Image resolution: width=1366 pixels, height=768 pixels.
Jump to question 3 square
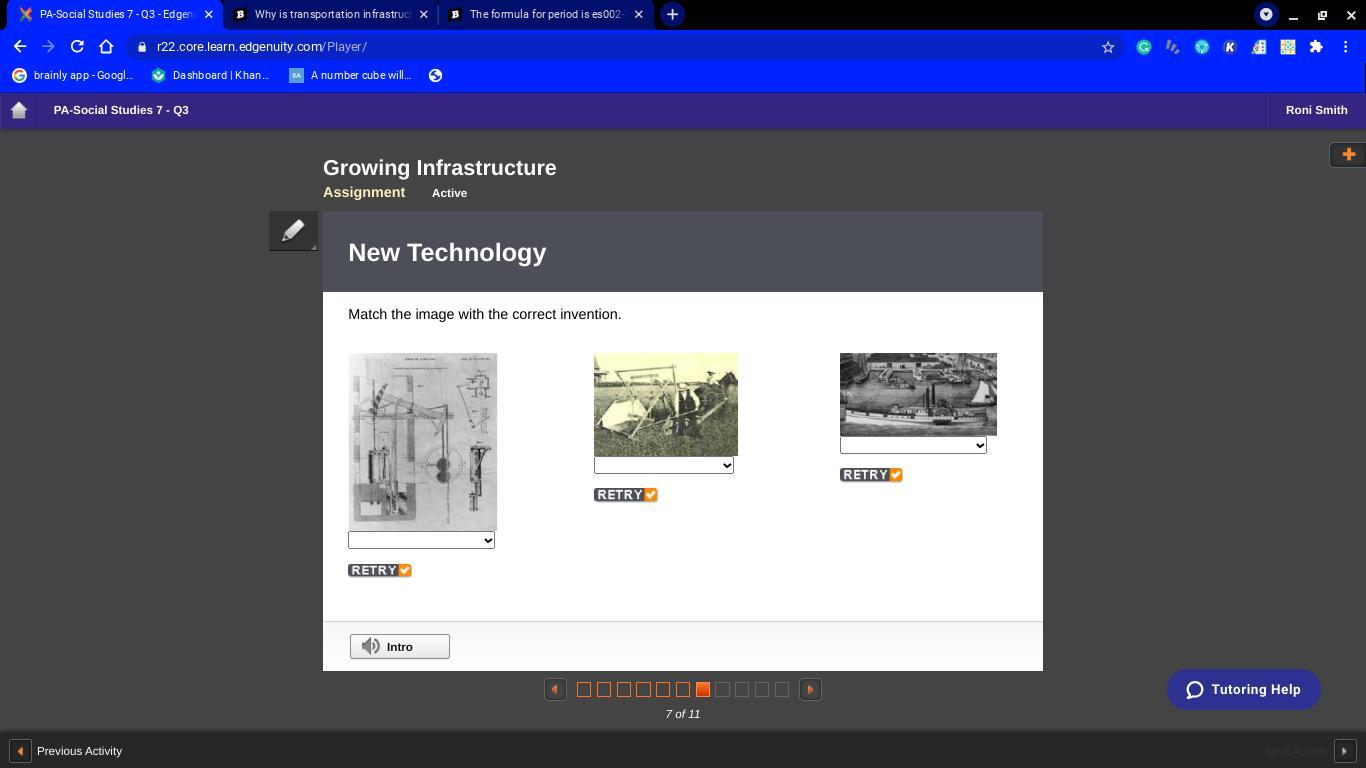pos(624,689)
